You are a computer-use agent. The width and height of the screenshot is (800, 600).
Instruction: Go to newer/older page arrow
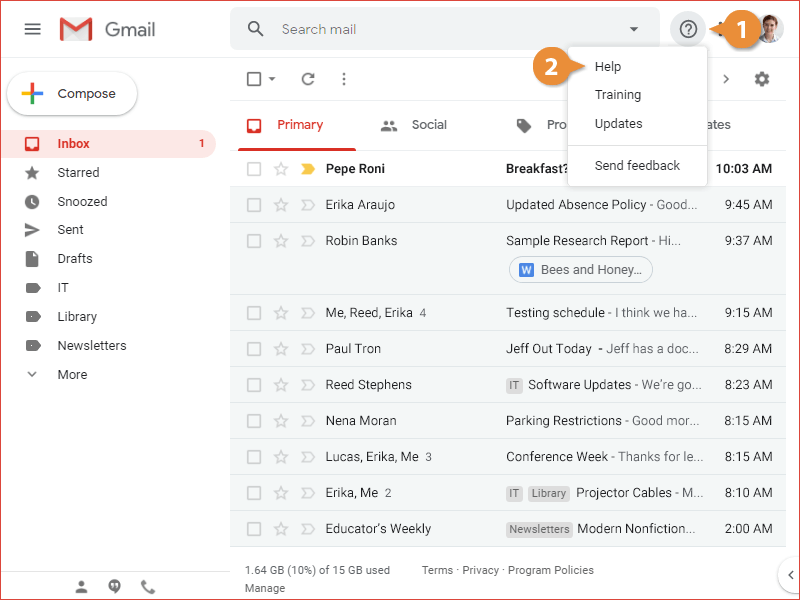click(x=726, y=79)
